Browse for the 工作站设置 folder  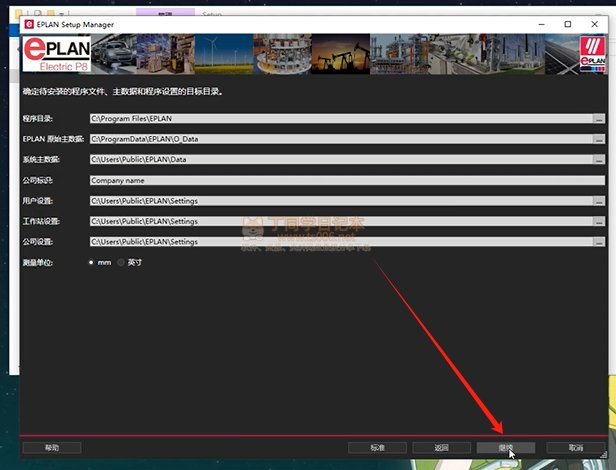click(599, 221)
